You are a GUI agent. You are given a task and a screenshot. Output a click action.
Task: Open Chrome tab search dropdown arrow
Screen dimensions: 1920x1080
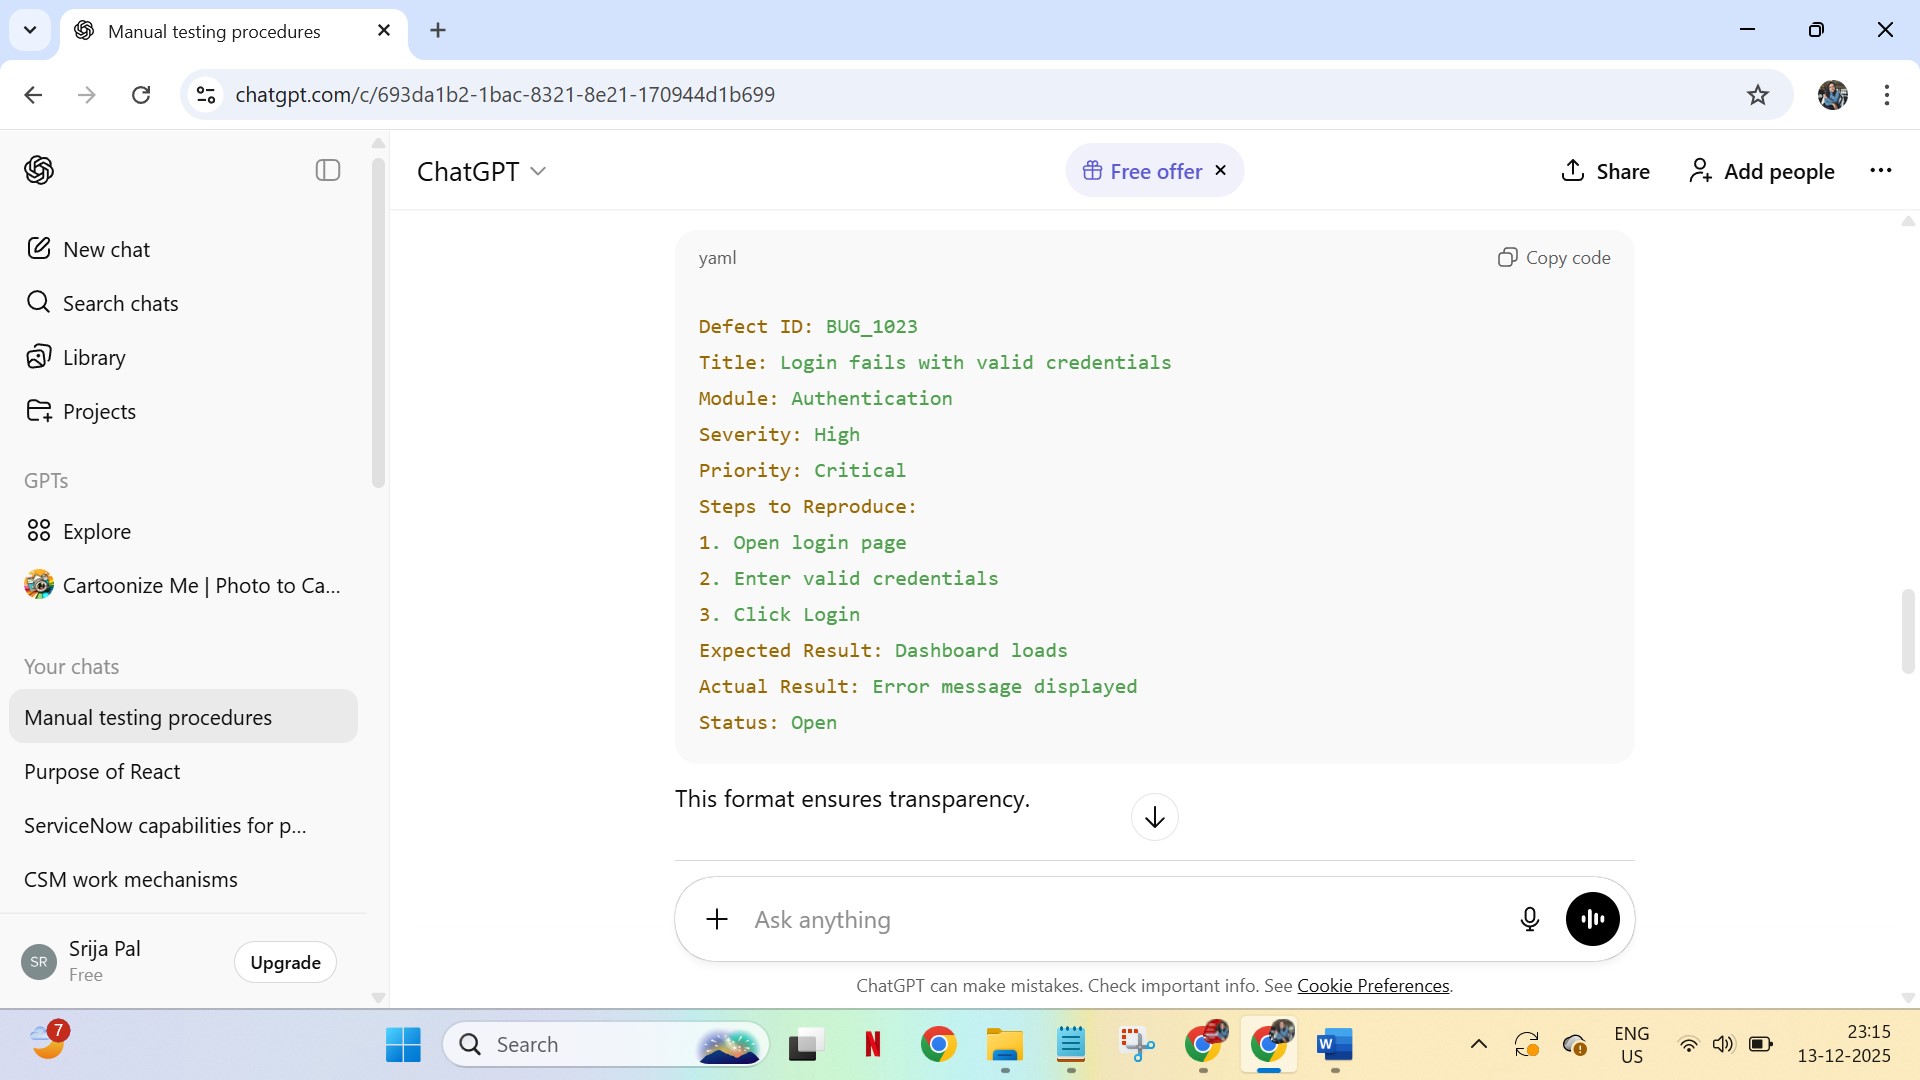[x=30, y=30]
